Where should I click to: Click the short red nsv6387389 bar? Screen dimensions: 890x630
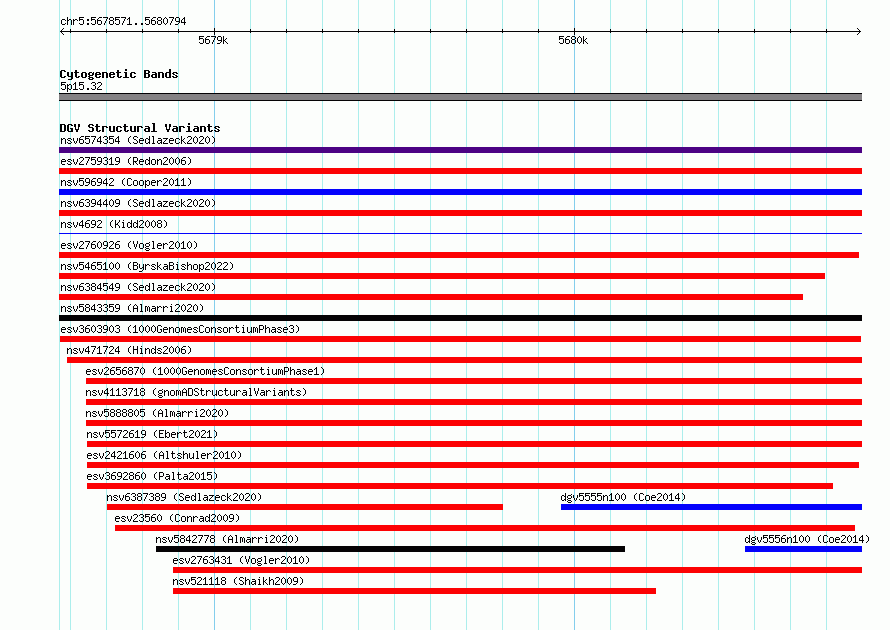click(x=305, y=507)
